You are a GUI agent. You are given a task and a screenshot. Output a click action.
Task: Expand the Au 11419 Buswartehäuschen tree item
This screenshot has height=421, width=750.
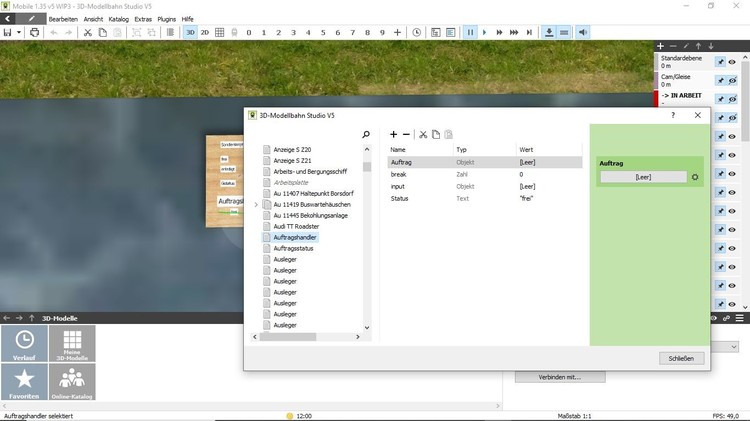tap(256, 204)
